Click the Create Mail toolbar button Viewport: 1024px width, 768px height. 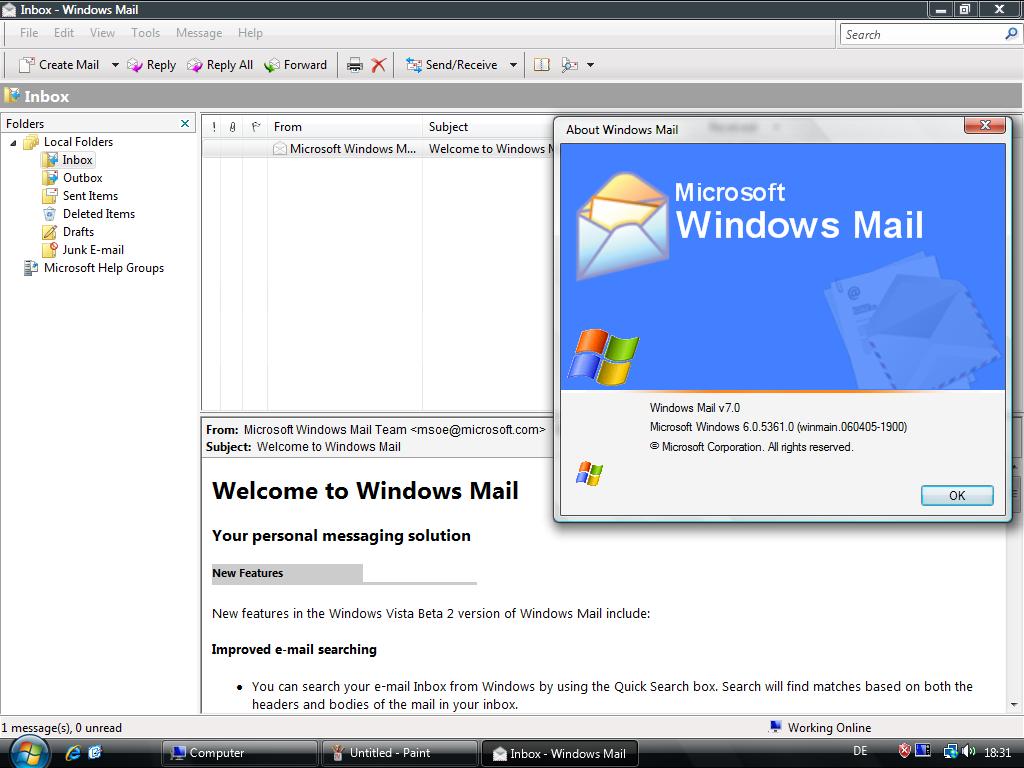pos(59,65)
